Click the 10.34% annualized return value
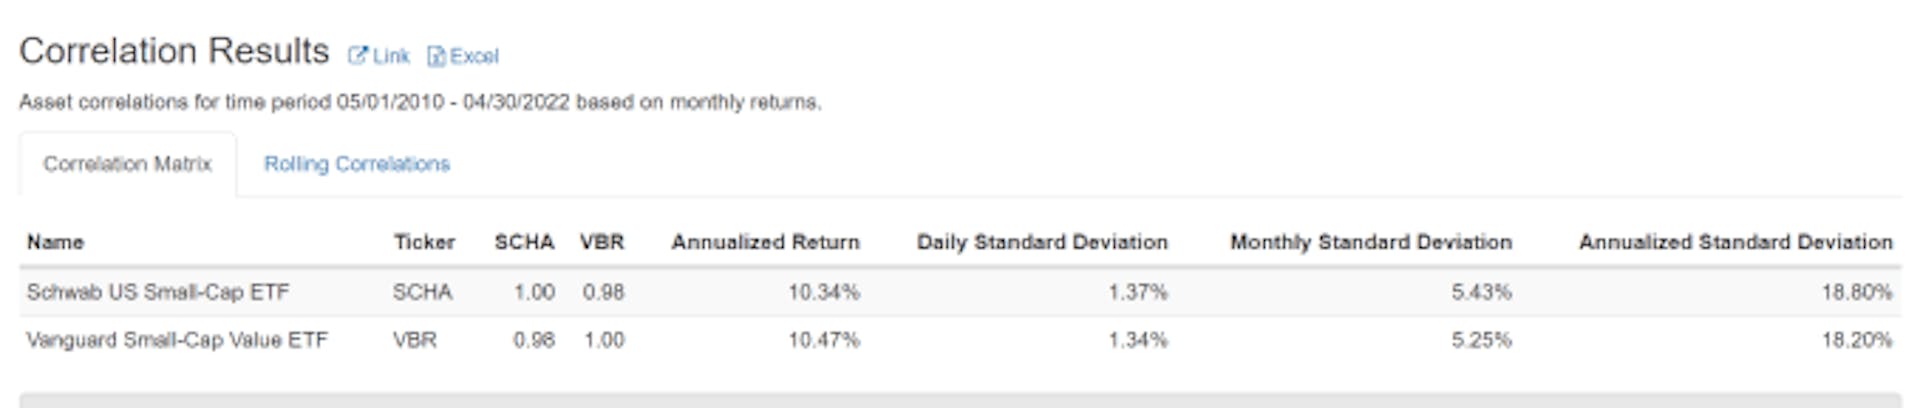This screenshot has height=408, width=1920. pyautogui.click(x=824, y=292)
